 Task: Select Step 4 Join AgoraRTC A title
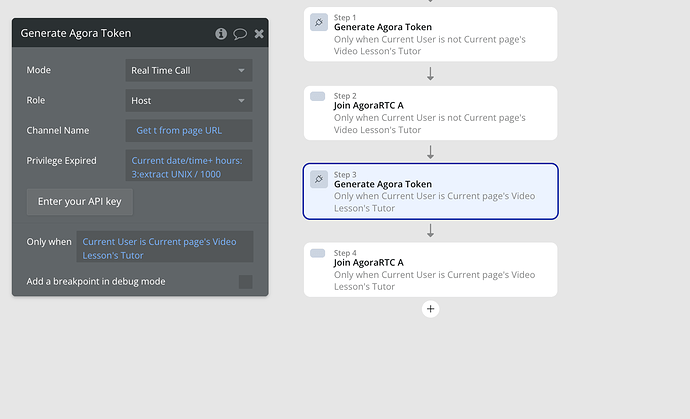point(369,262)
